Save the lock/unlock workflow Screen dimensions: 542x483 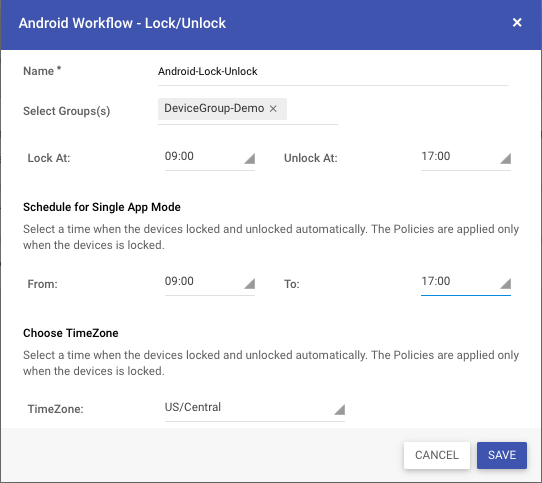(x=502, y=455)
